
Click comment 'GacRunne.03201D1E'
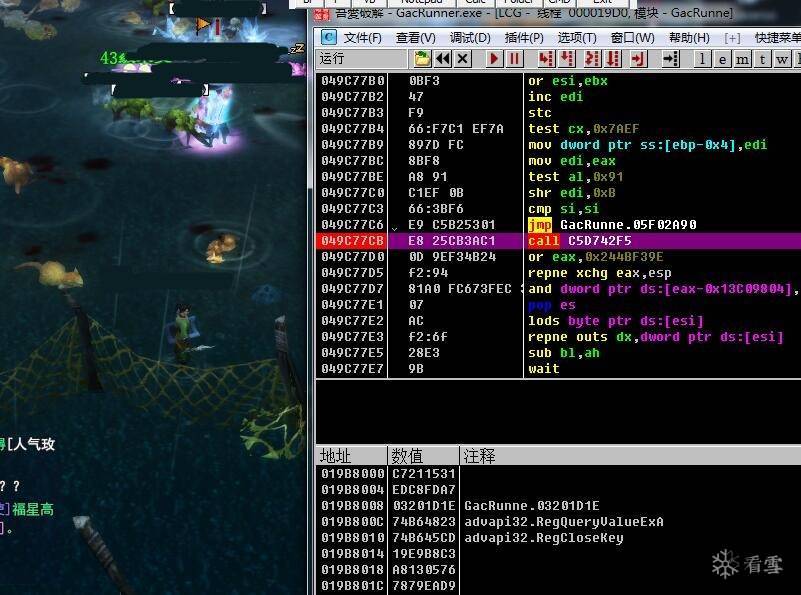coord(532,506)
